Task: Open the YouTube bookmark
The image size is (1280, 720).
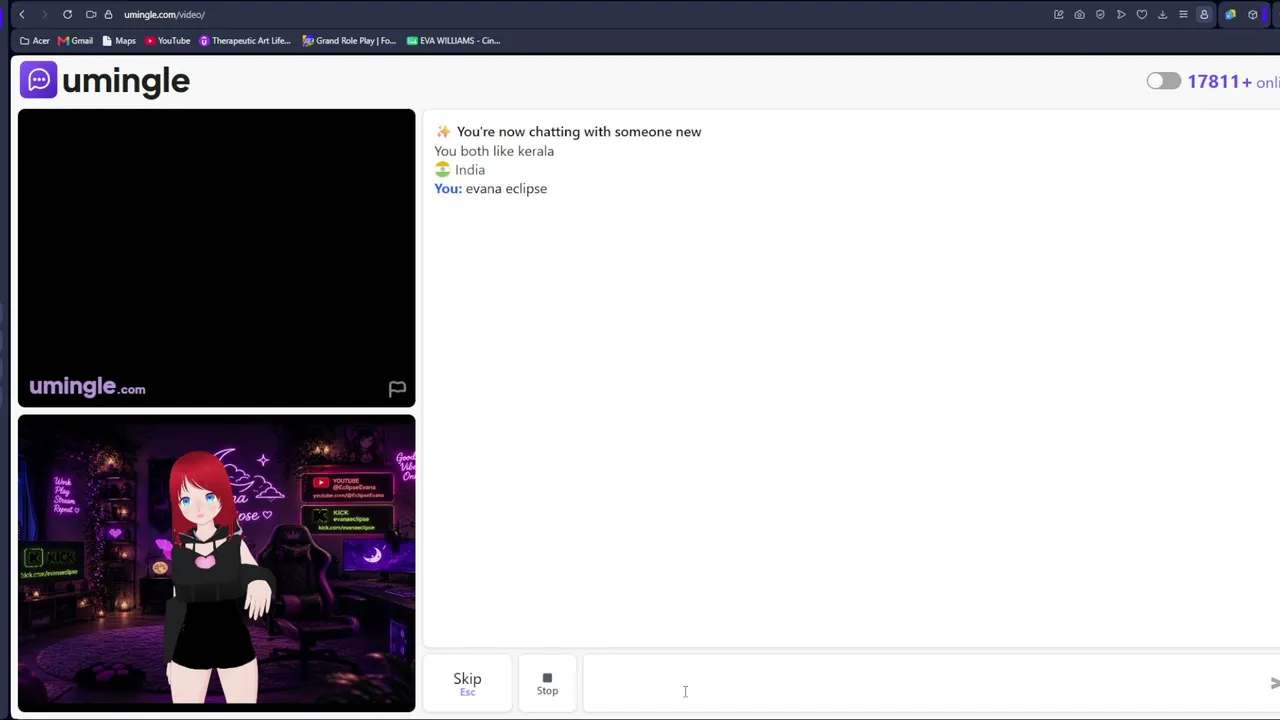Action: point(168,41)
